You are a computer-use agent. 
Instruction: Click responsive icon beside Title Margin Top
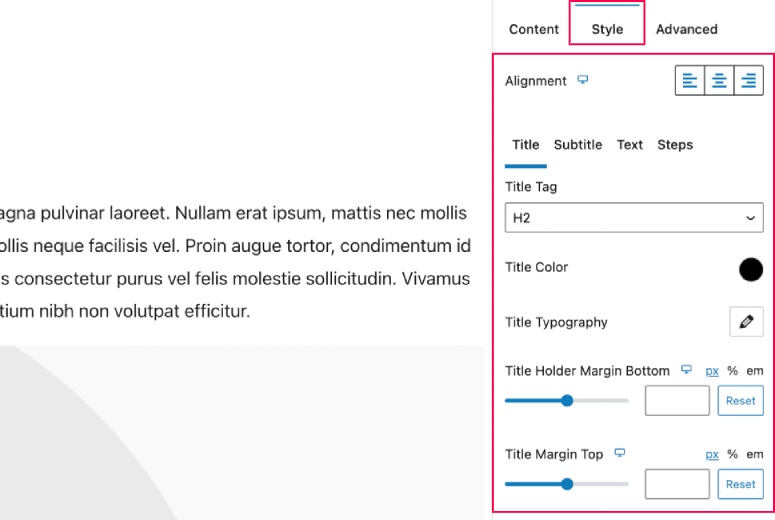click(620, 453)
